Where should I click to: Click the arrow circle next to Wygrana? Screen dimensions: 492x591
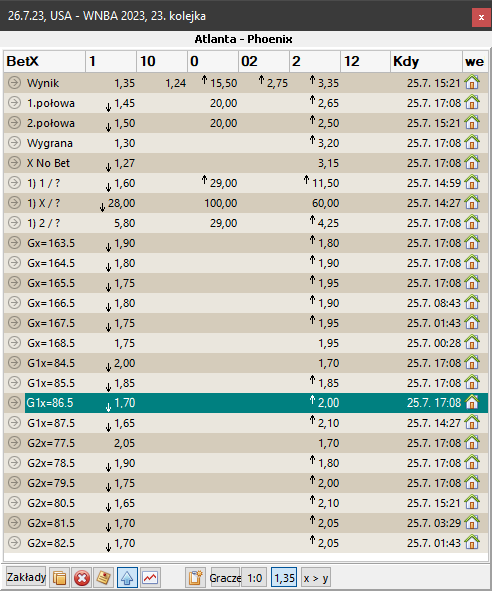coord(14,142)
